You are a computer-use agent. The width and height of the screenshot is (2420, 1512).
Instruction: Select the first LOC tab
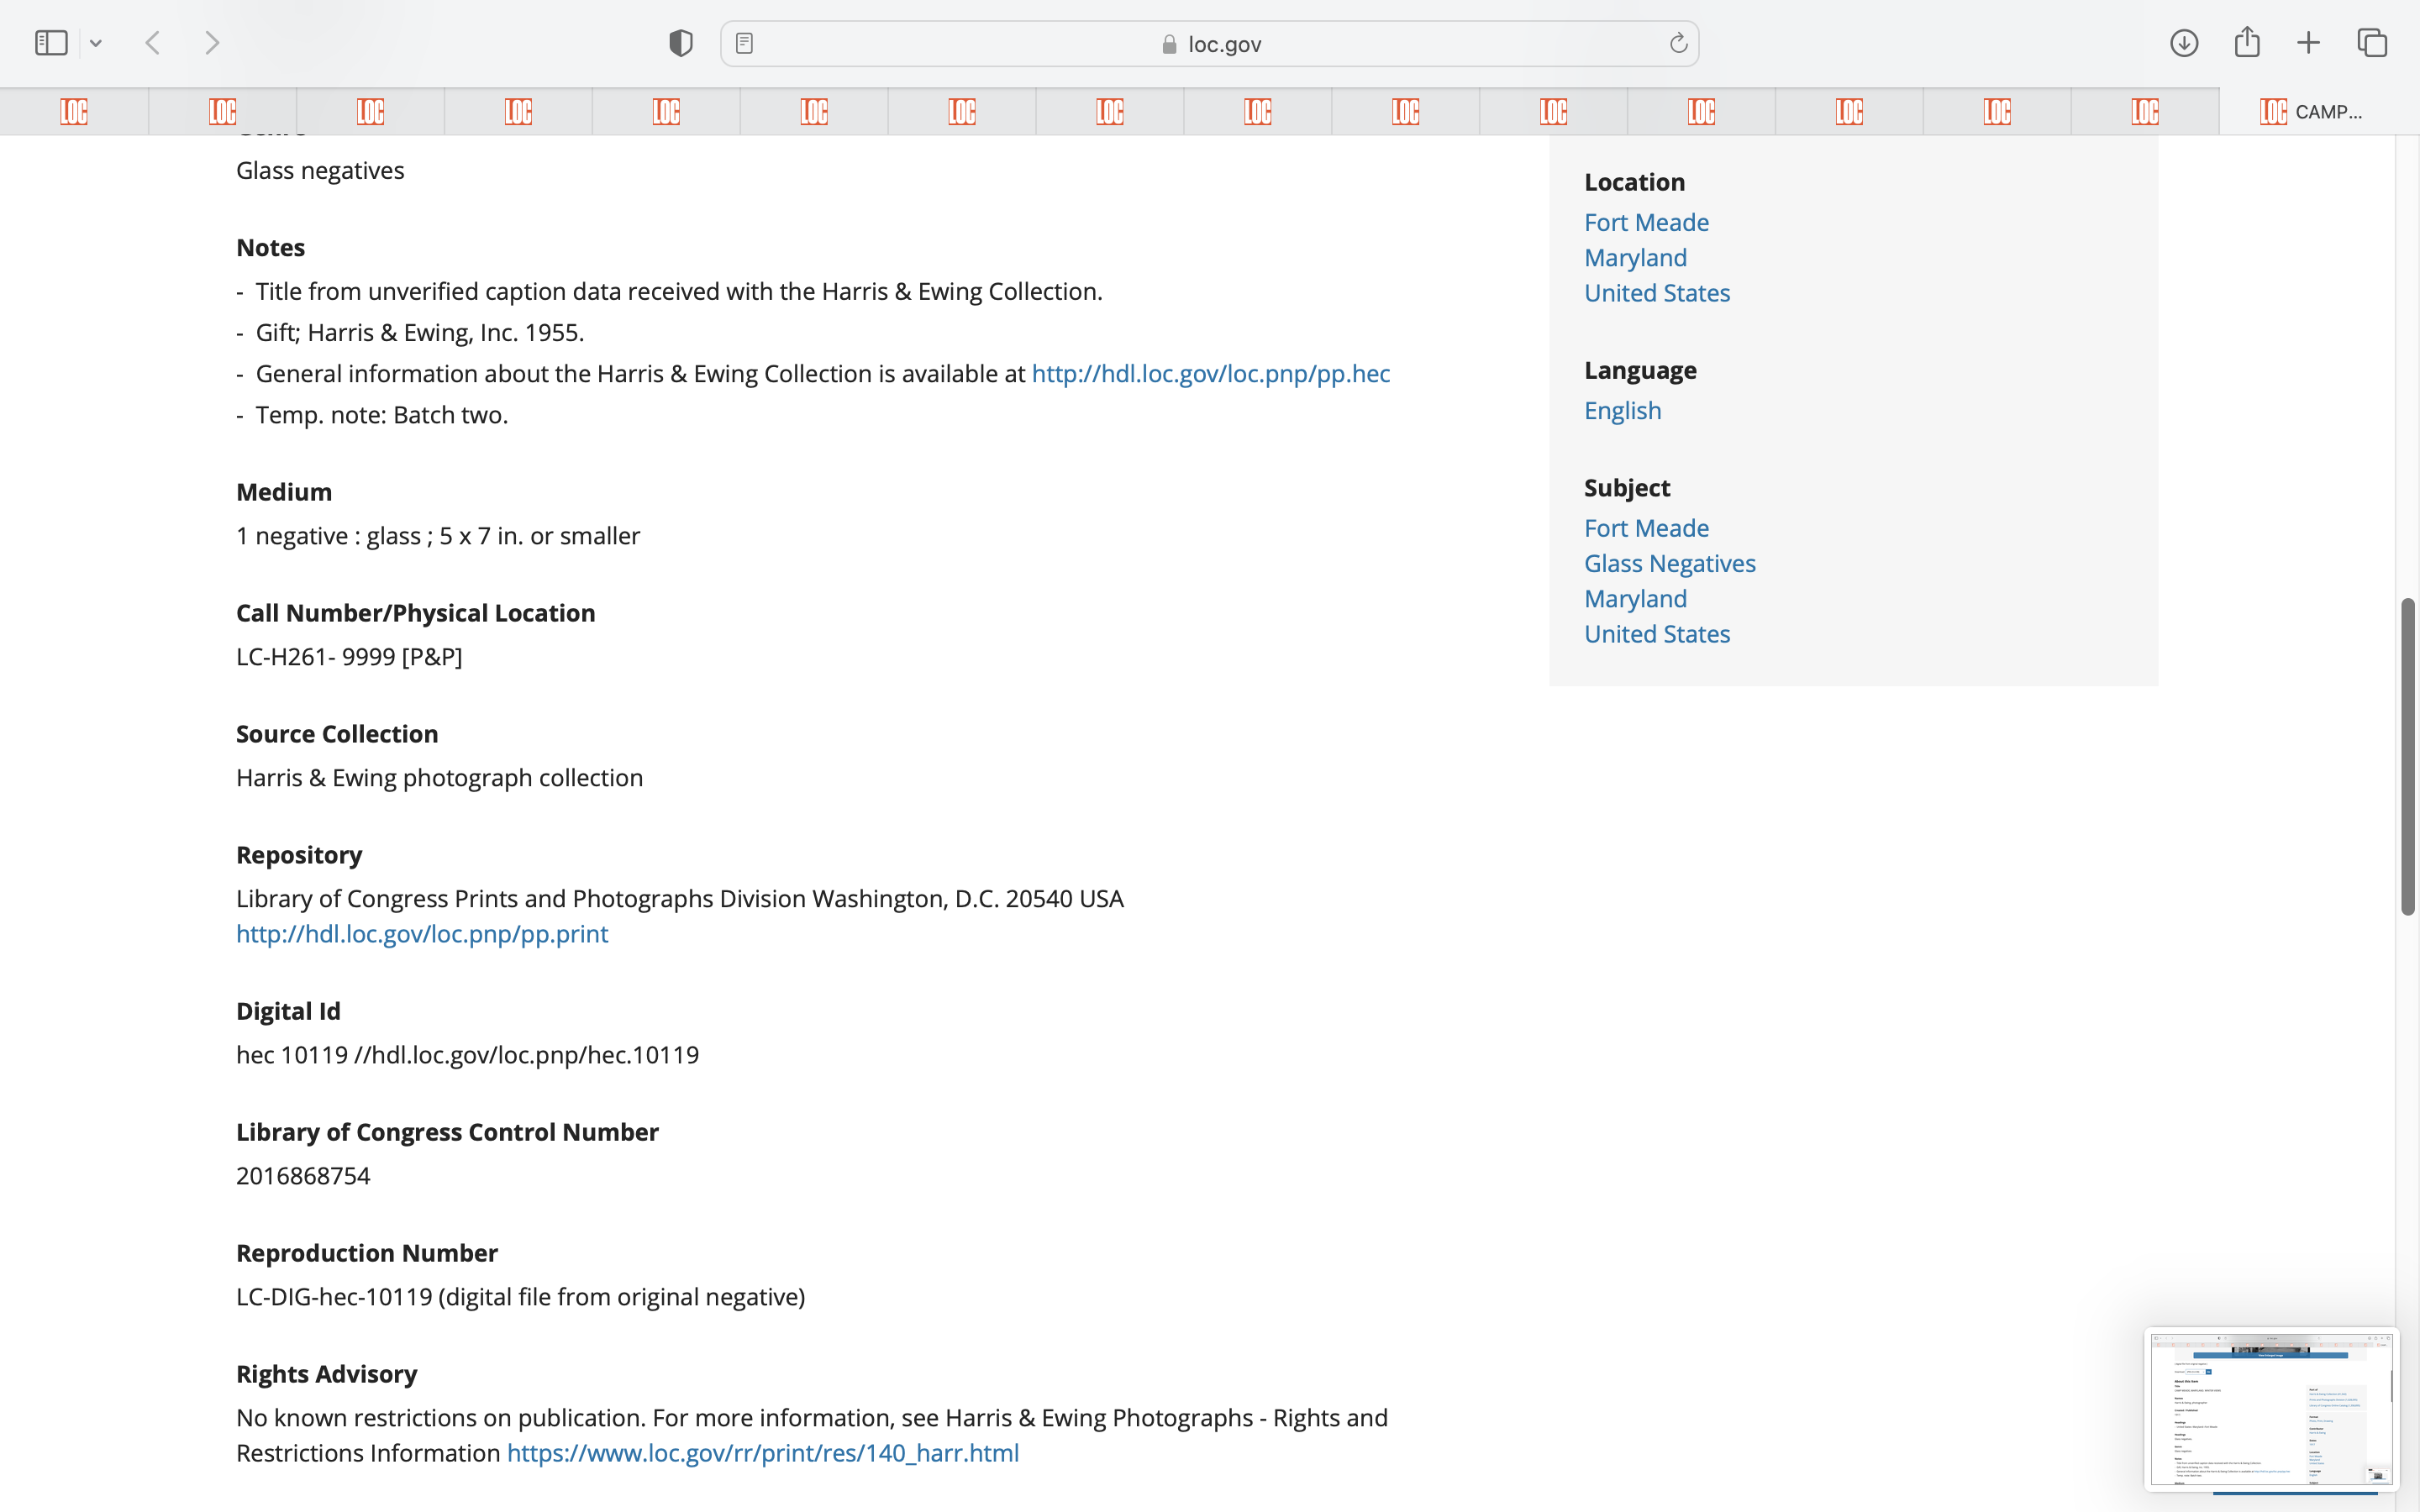point(74,111)
